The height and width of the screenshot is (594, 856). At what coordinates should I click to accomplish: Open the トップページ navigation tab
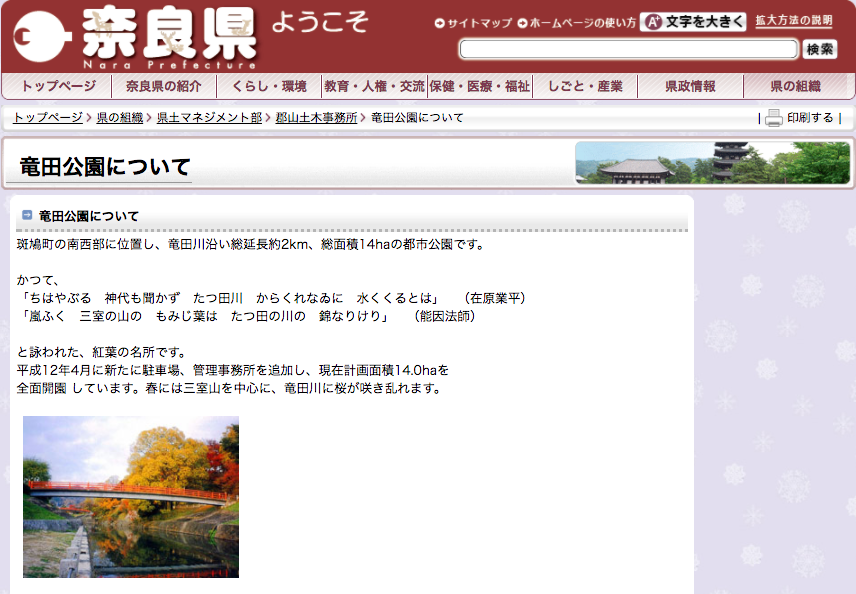58,86
